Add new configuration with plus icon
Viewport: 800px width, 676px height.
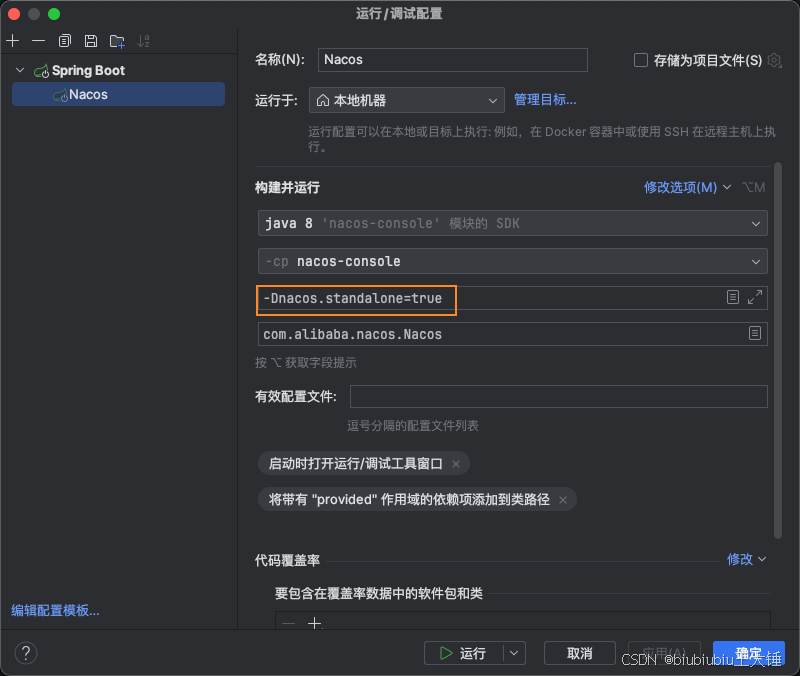coord(13,41)
